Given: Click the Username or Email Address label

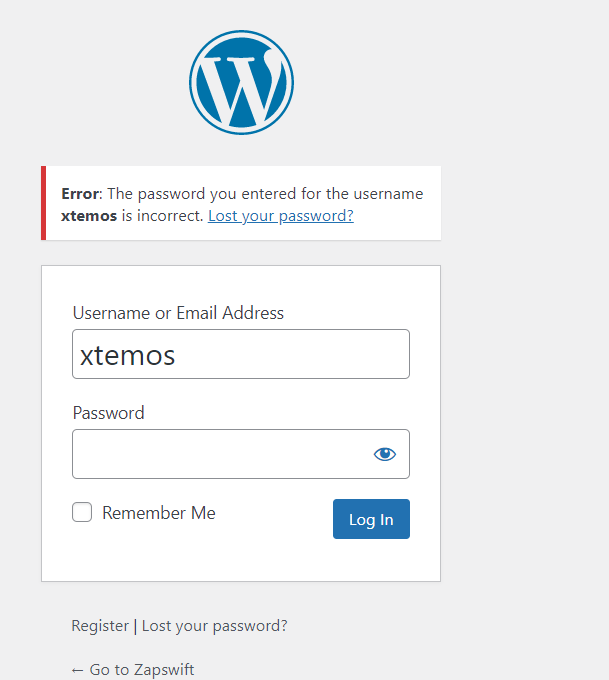Looking at the screenshot, I should (178, 313).
